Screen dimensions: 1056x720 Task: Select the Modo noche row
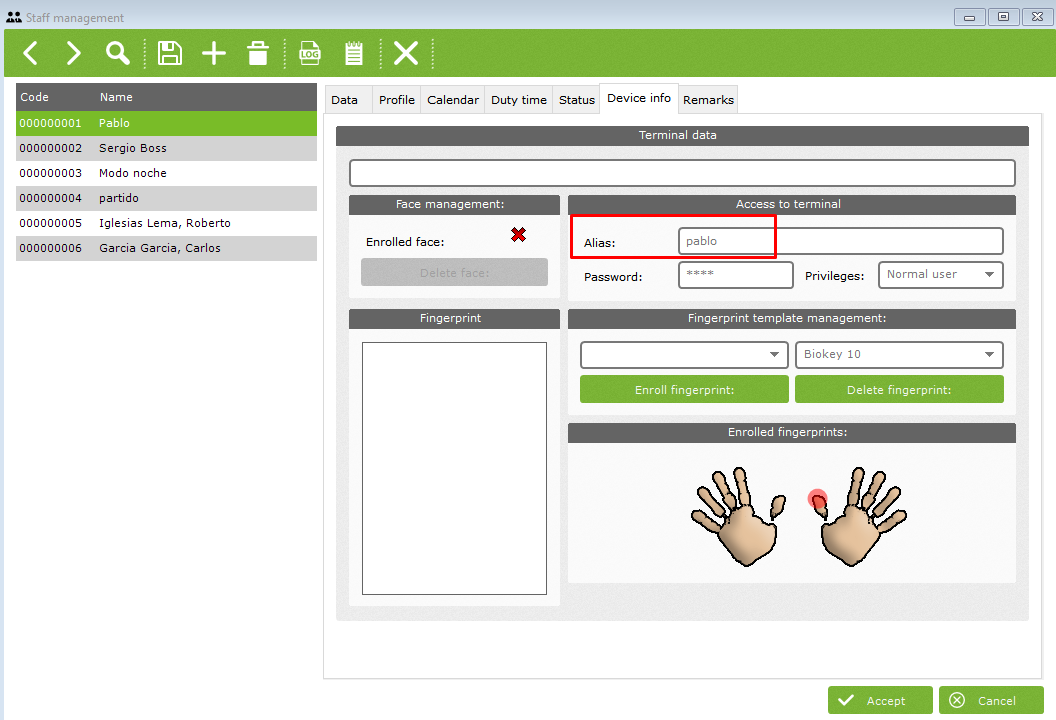[x=166, y=173]
